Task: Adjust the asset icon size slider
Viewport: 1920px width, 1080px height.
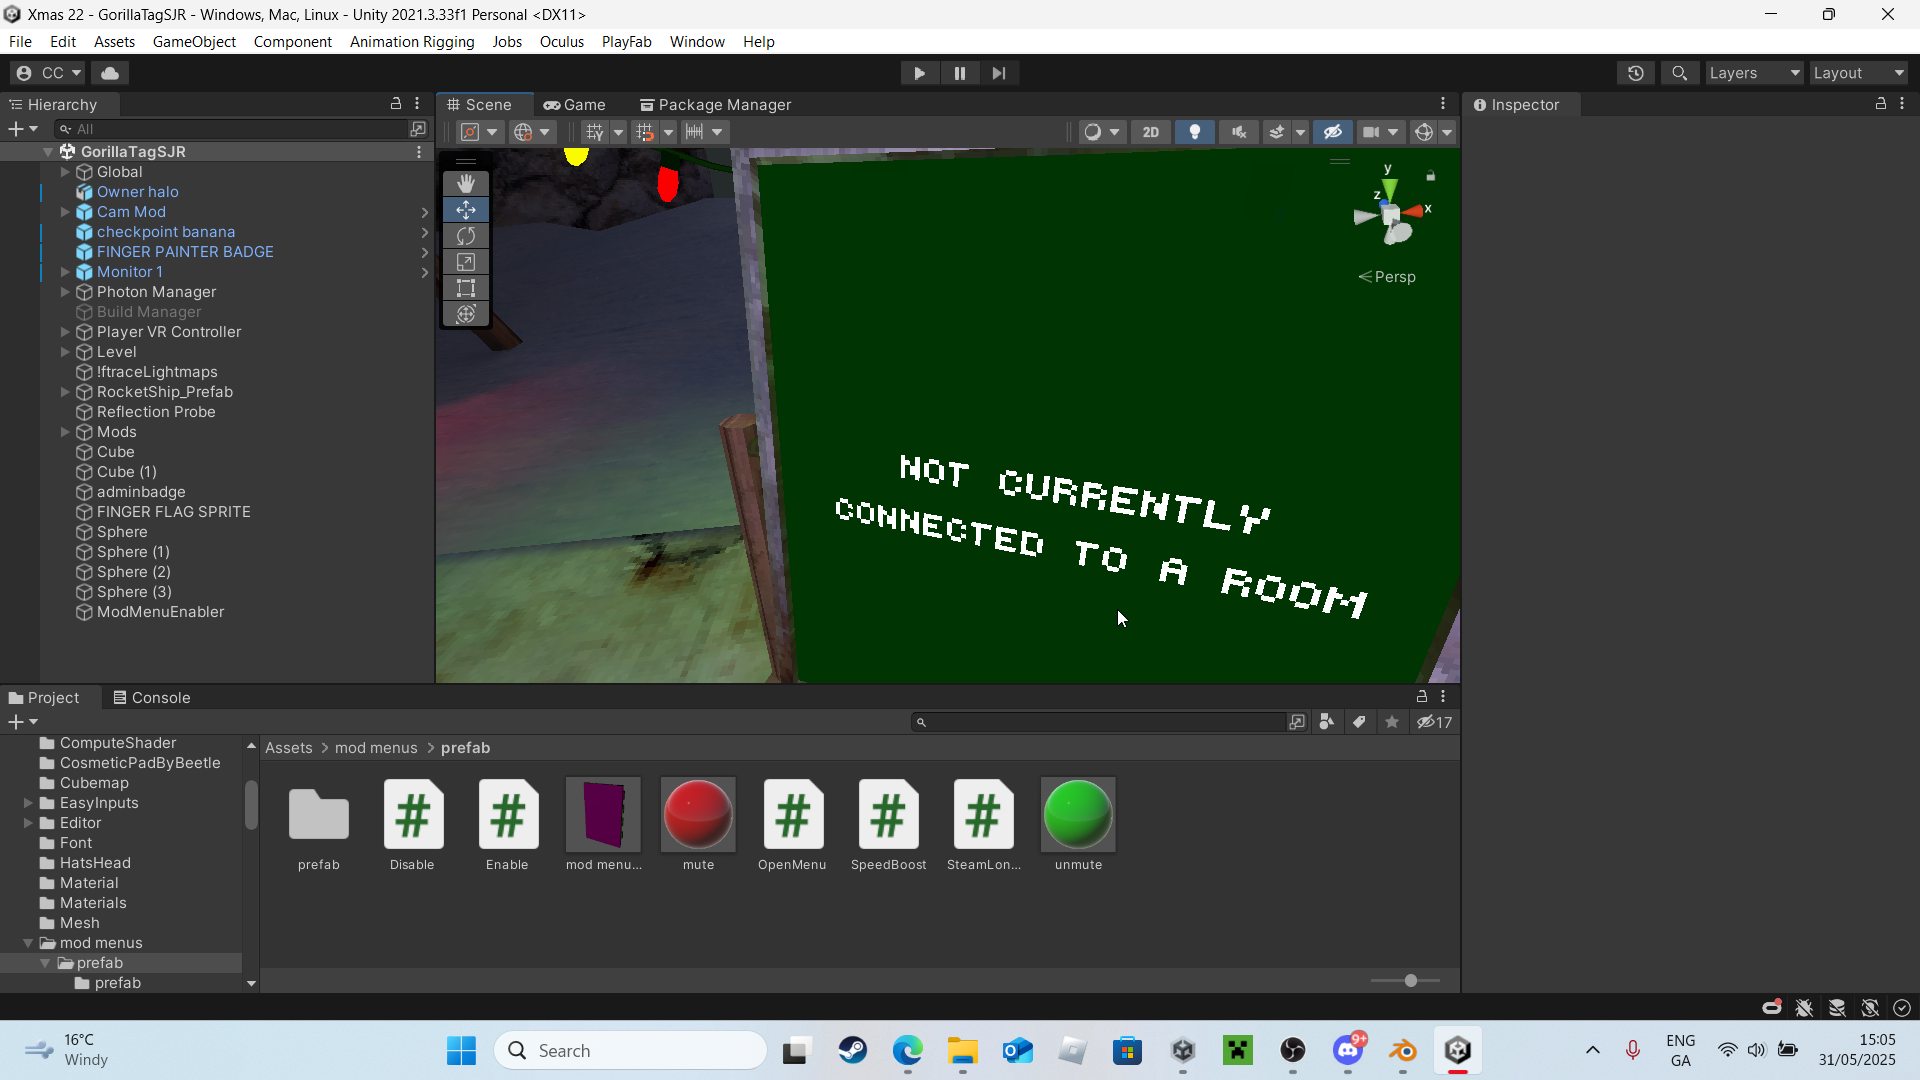Action: point(1410,981)
